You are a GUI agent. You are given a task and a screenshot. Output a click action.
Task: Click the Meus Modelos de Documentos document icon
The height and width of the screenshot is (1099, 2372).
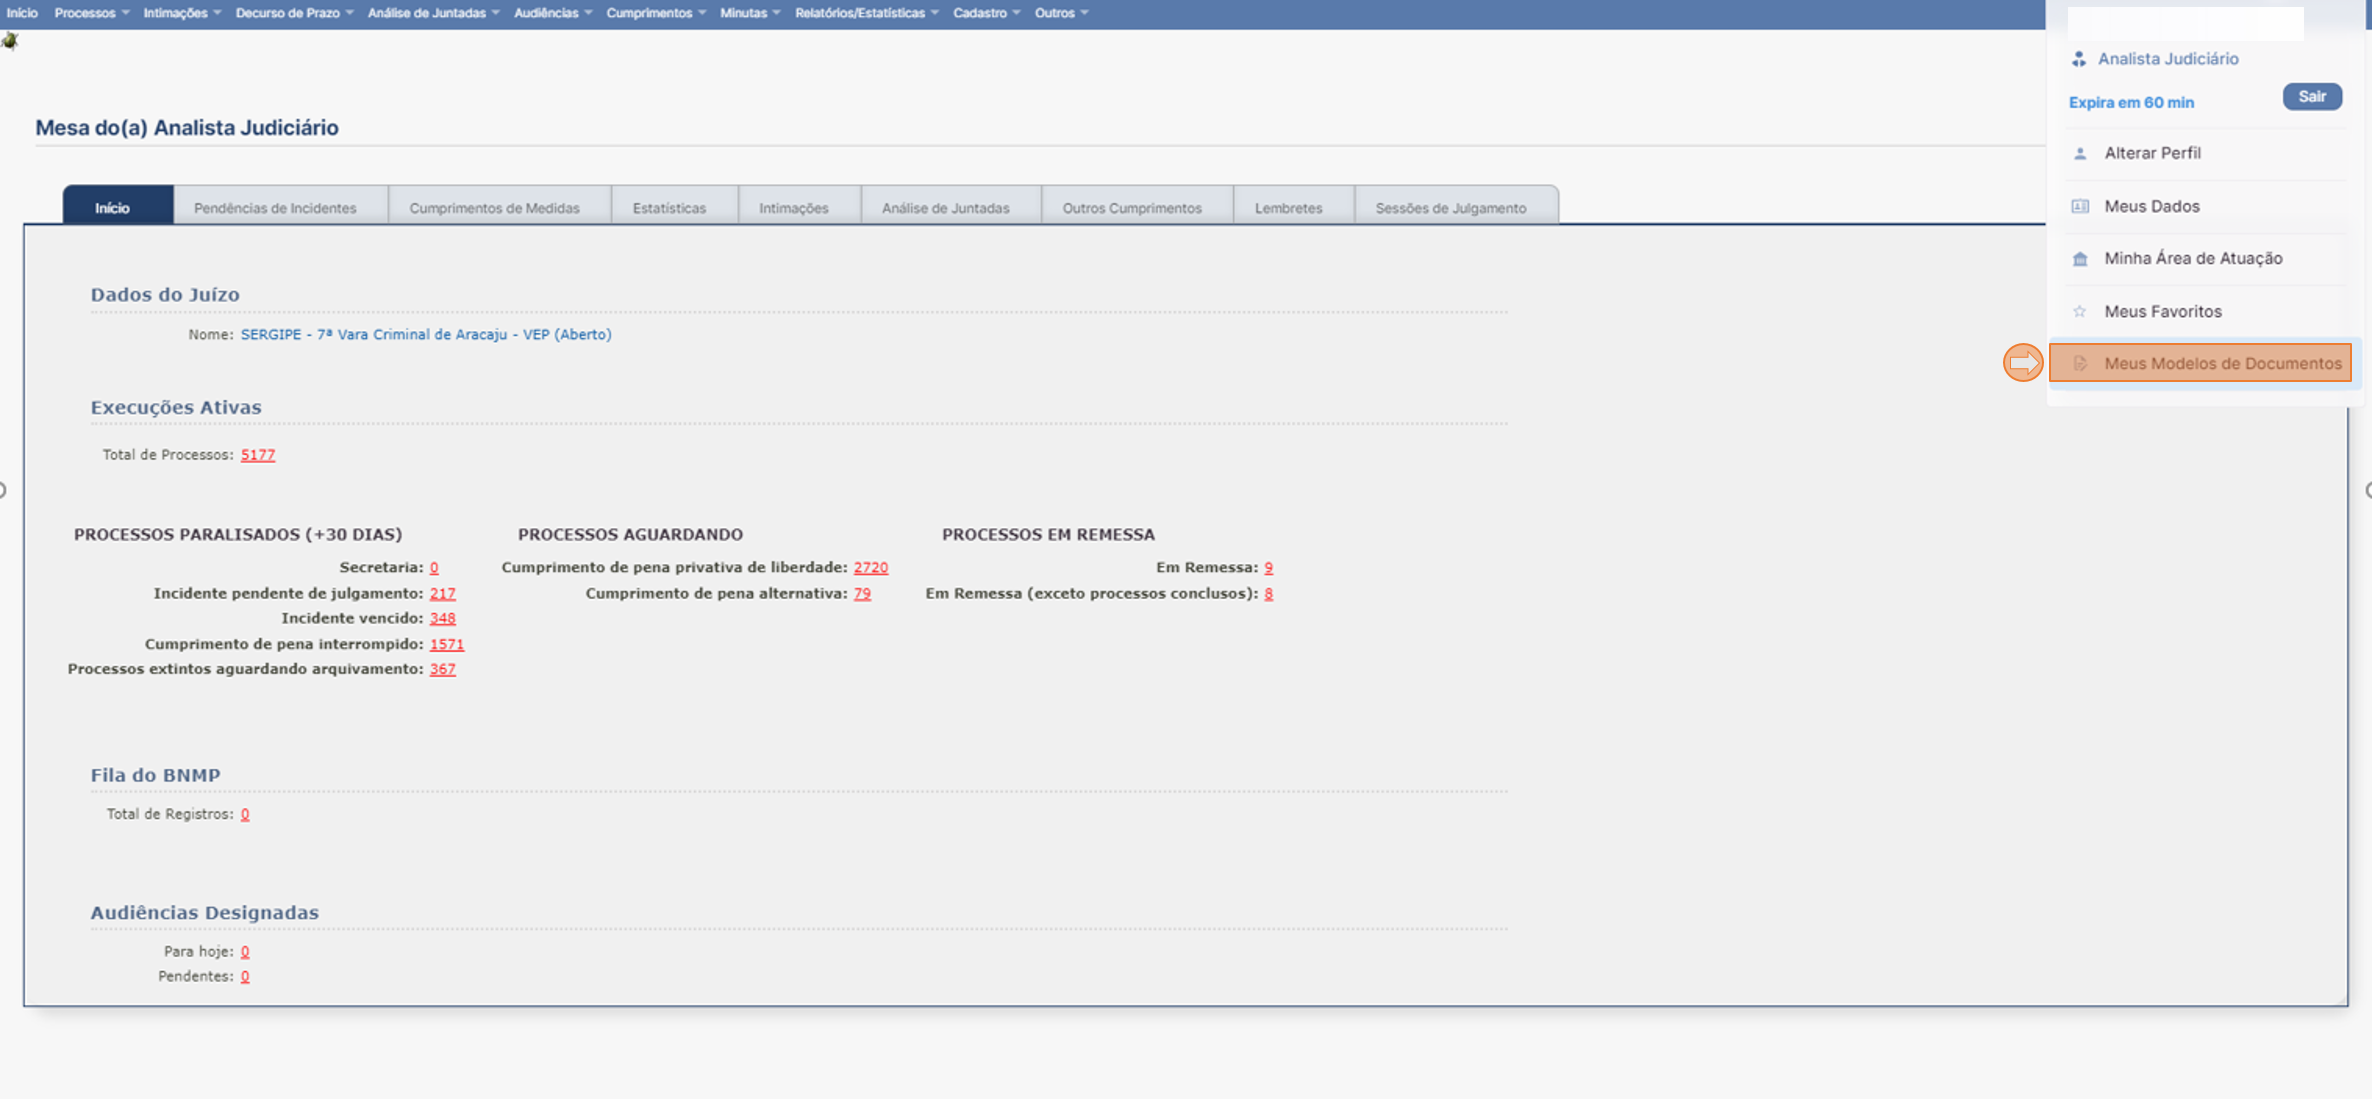(x=2080, y=364)
